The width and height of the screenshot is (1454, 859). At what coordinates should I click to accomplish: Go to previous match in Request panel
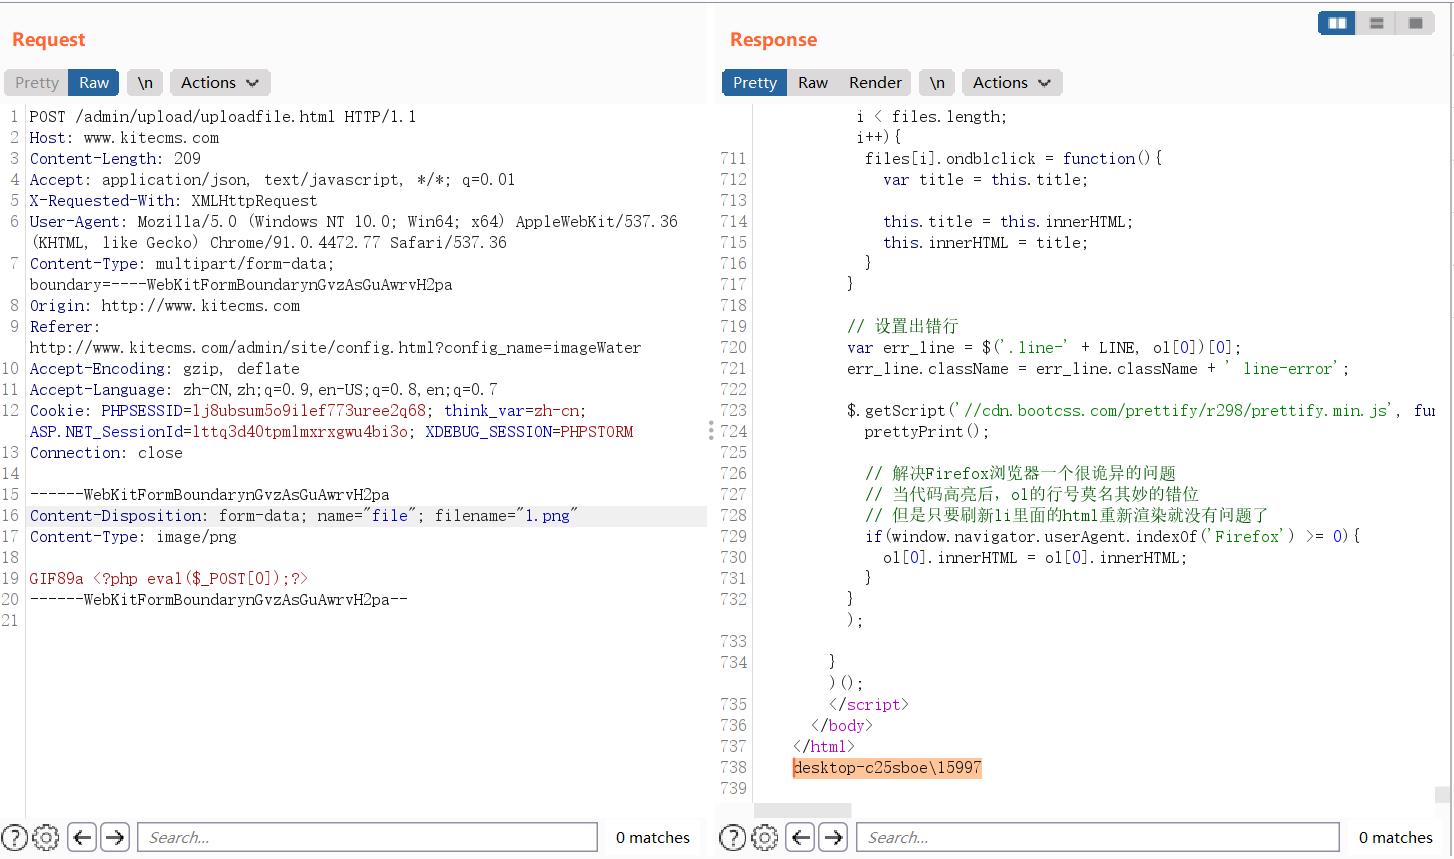click(x=82, y=837)
